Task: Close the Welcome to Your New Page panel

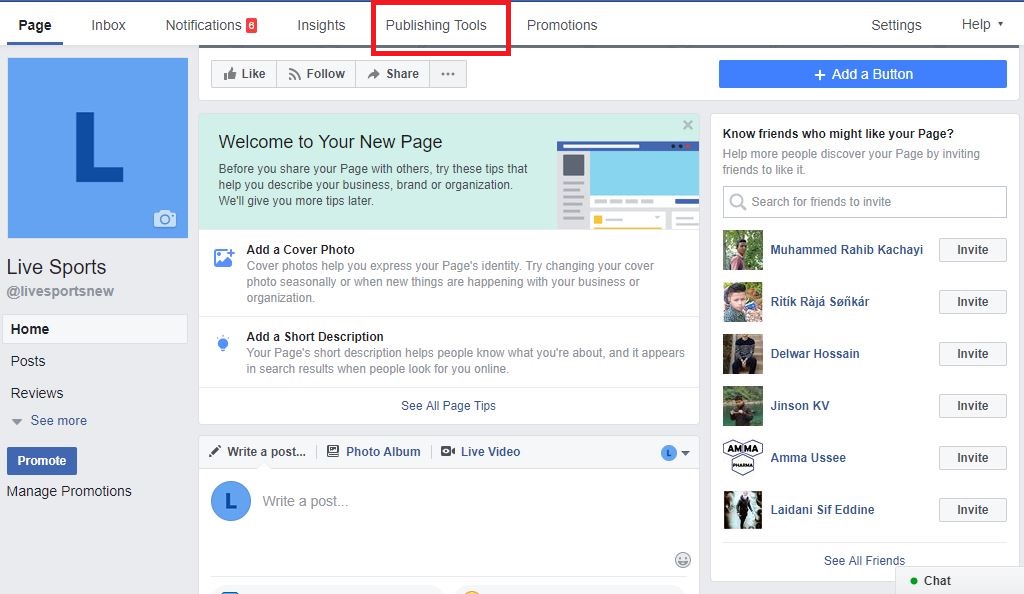Action: [x=688, y=125]
